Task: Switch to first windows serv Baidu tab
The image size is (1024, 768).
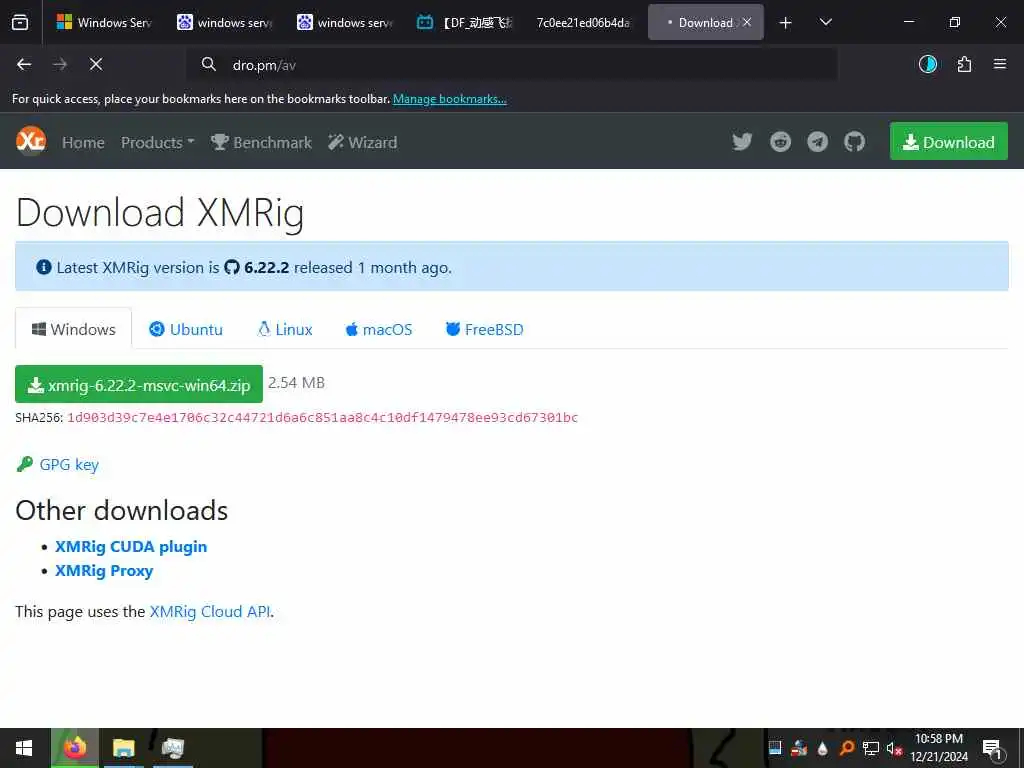Action: pos(225,23)
